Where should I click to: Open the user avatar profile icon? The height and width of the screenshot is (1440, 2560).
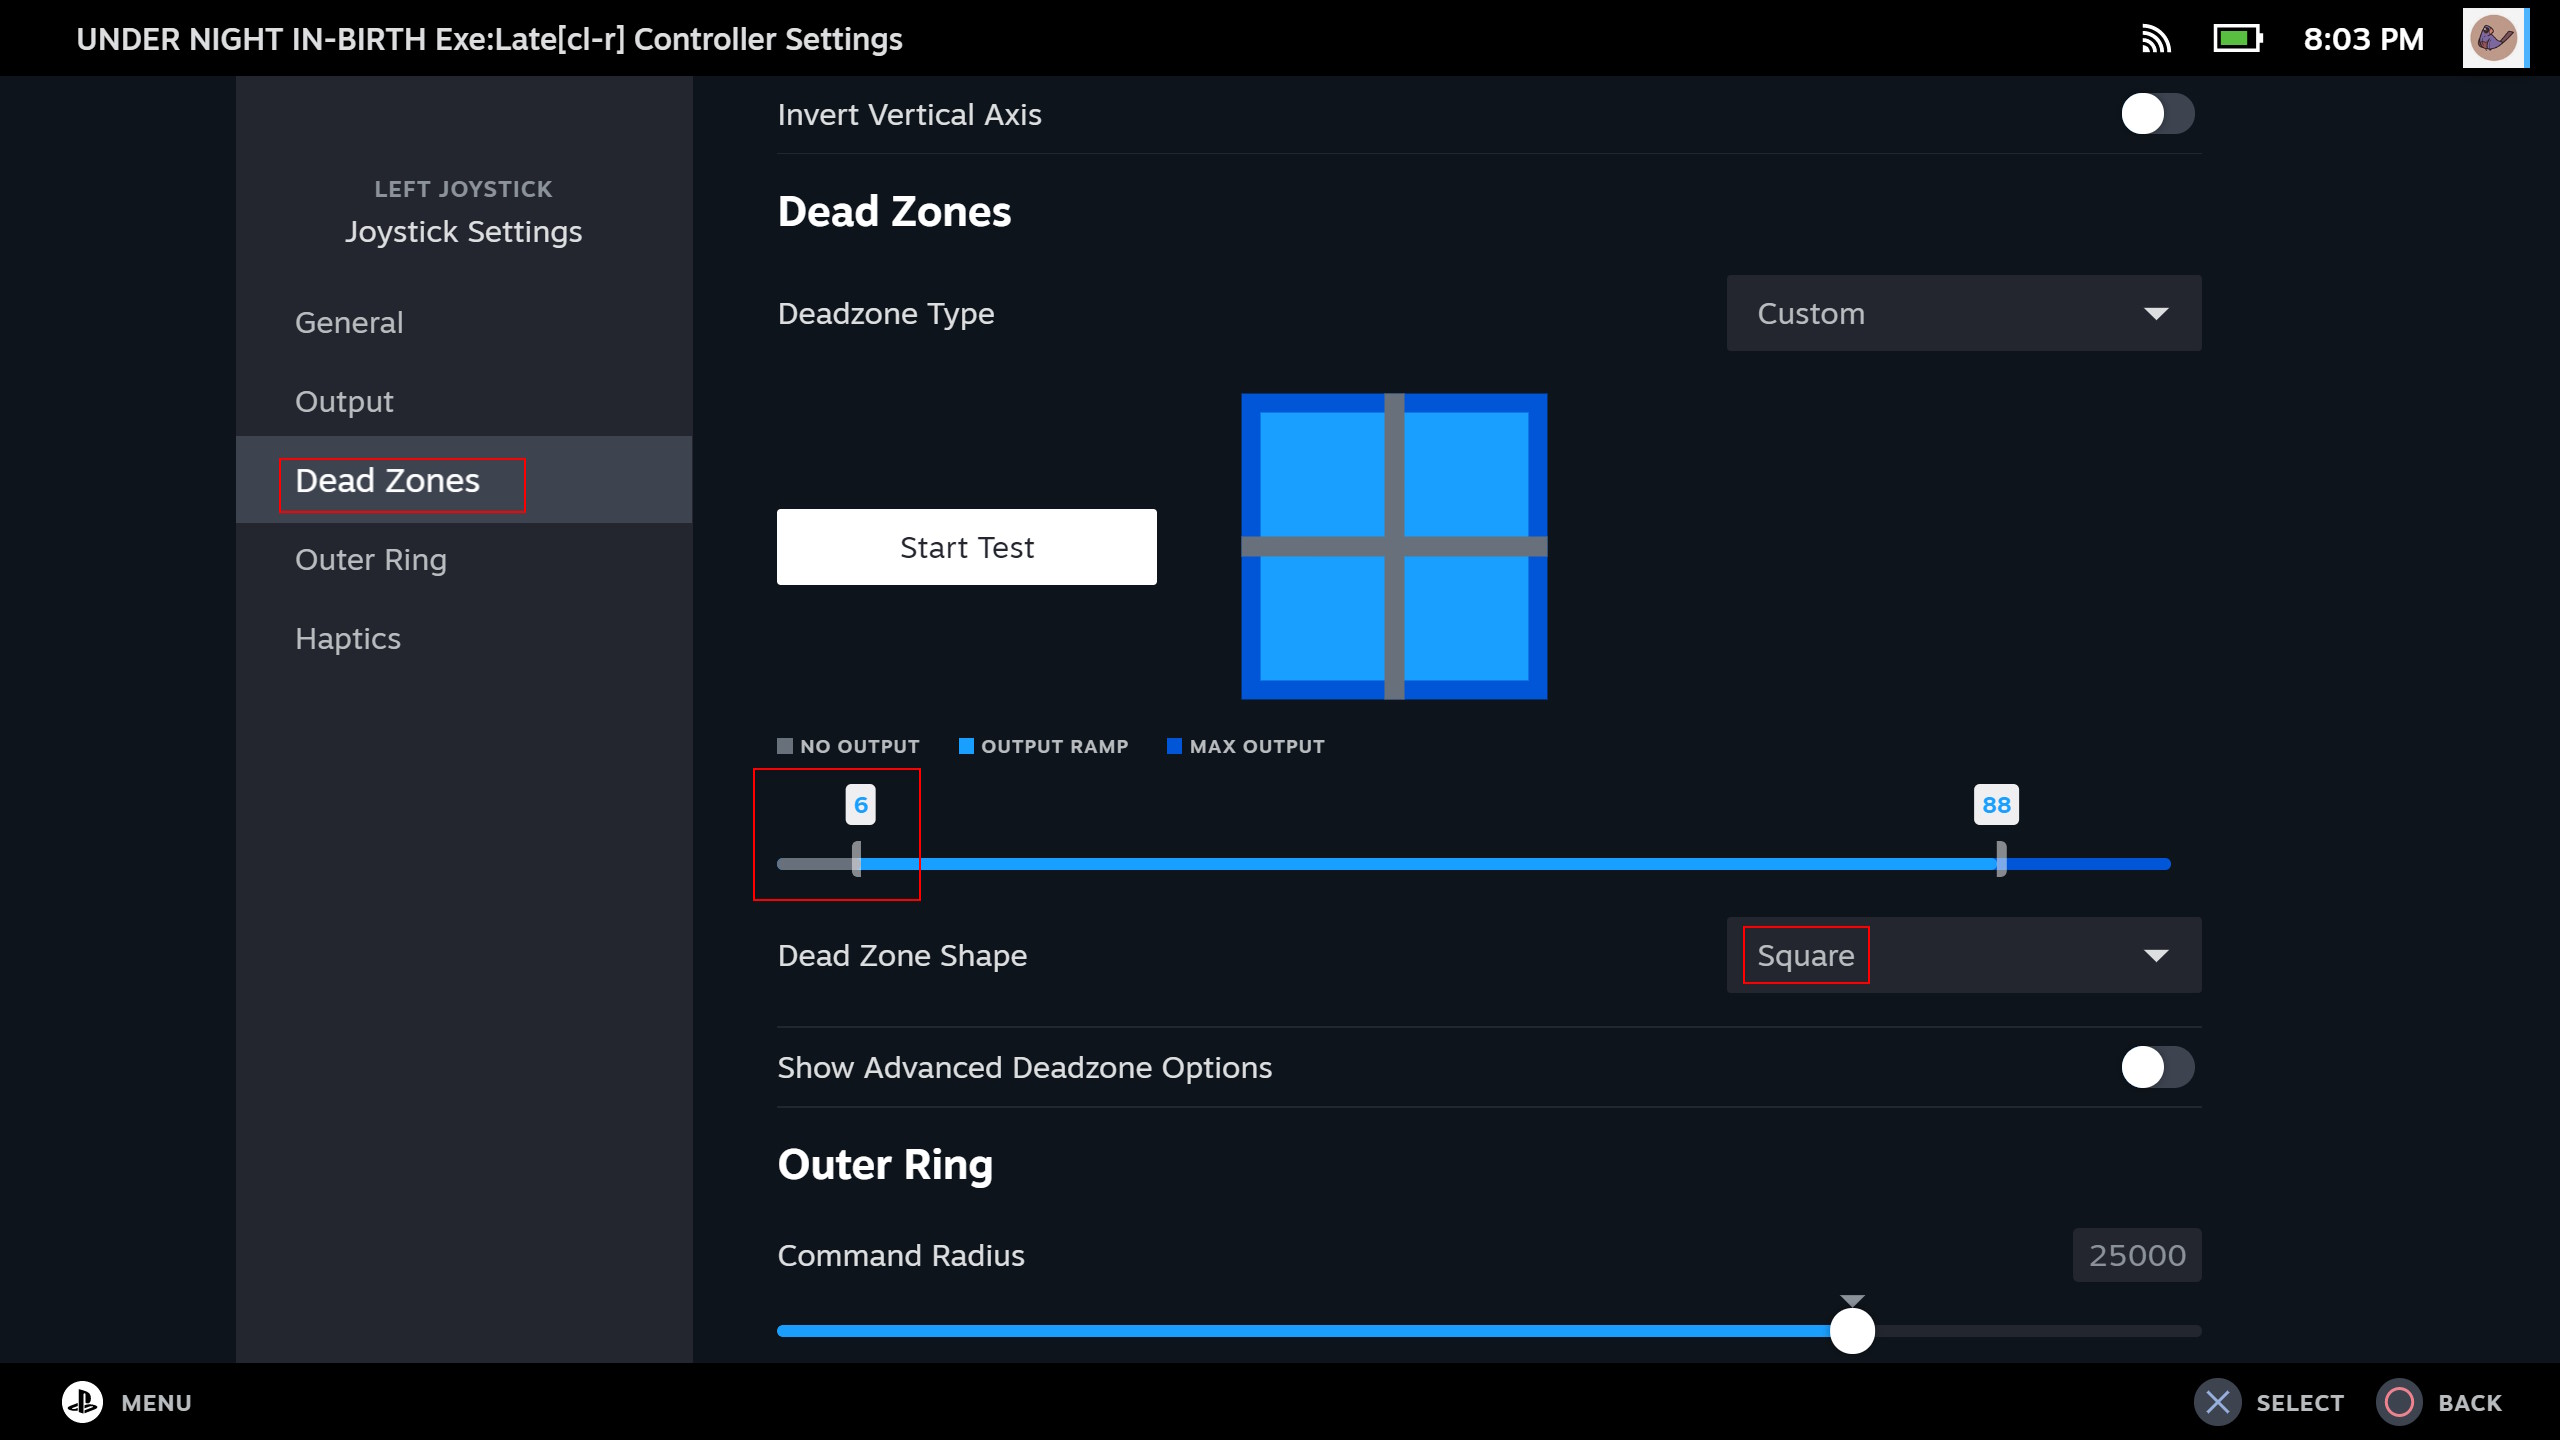pos(2493,39)
